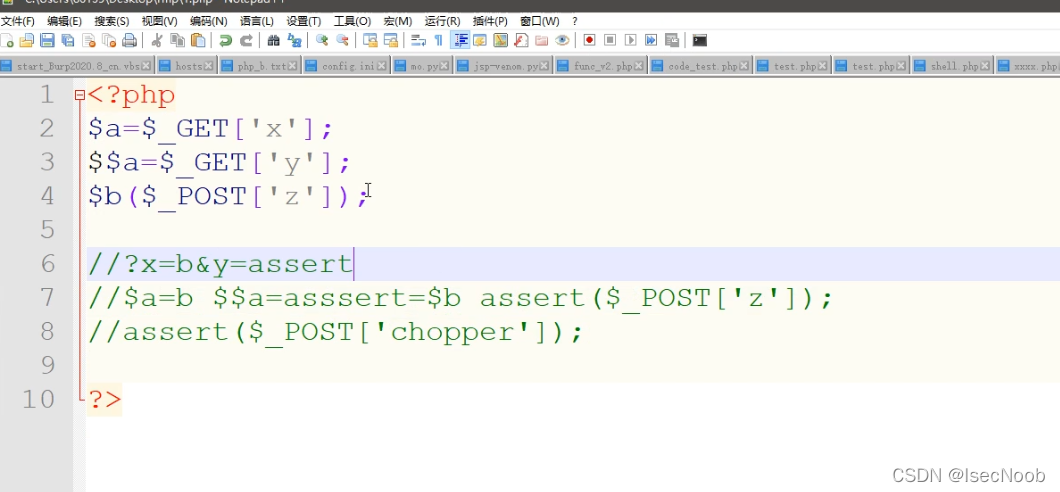The height and width of the screenshot is (492, 1060).
Task: Create a new file with the toolbar icon
Action: point(7,41)
